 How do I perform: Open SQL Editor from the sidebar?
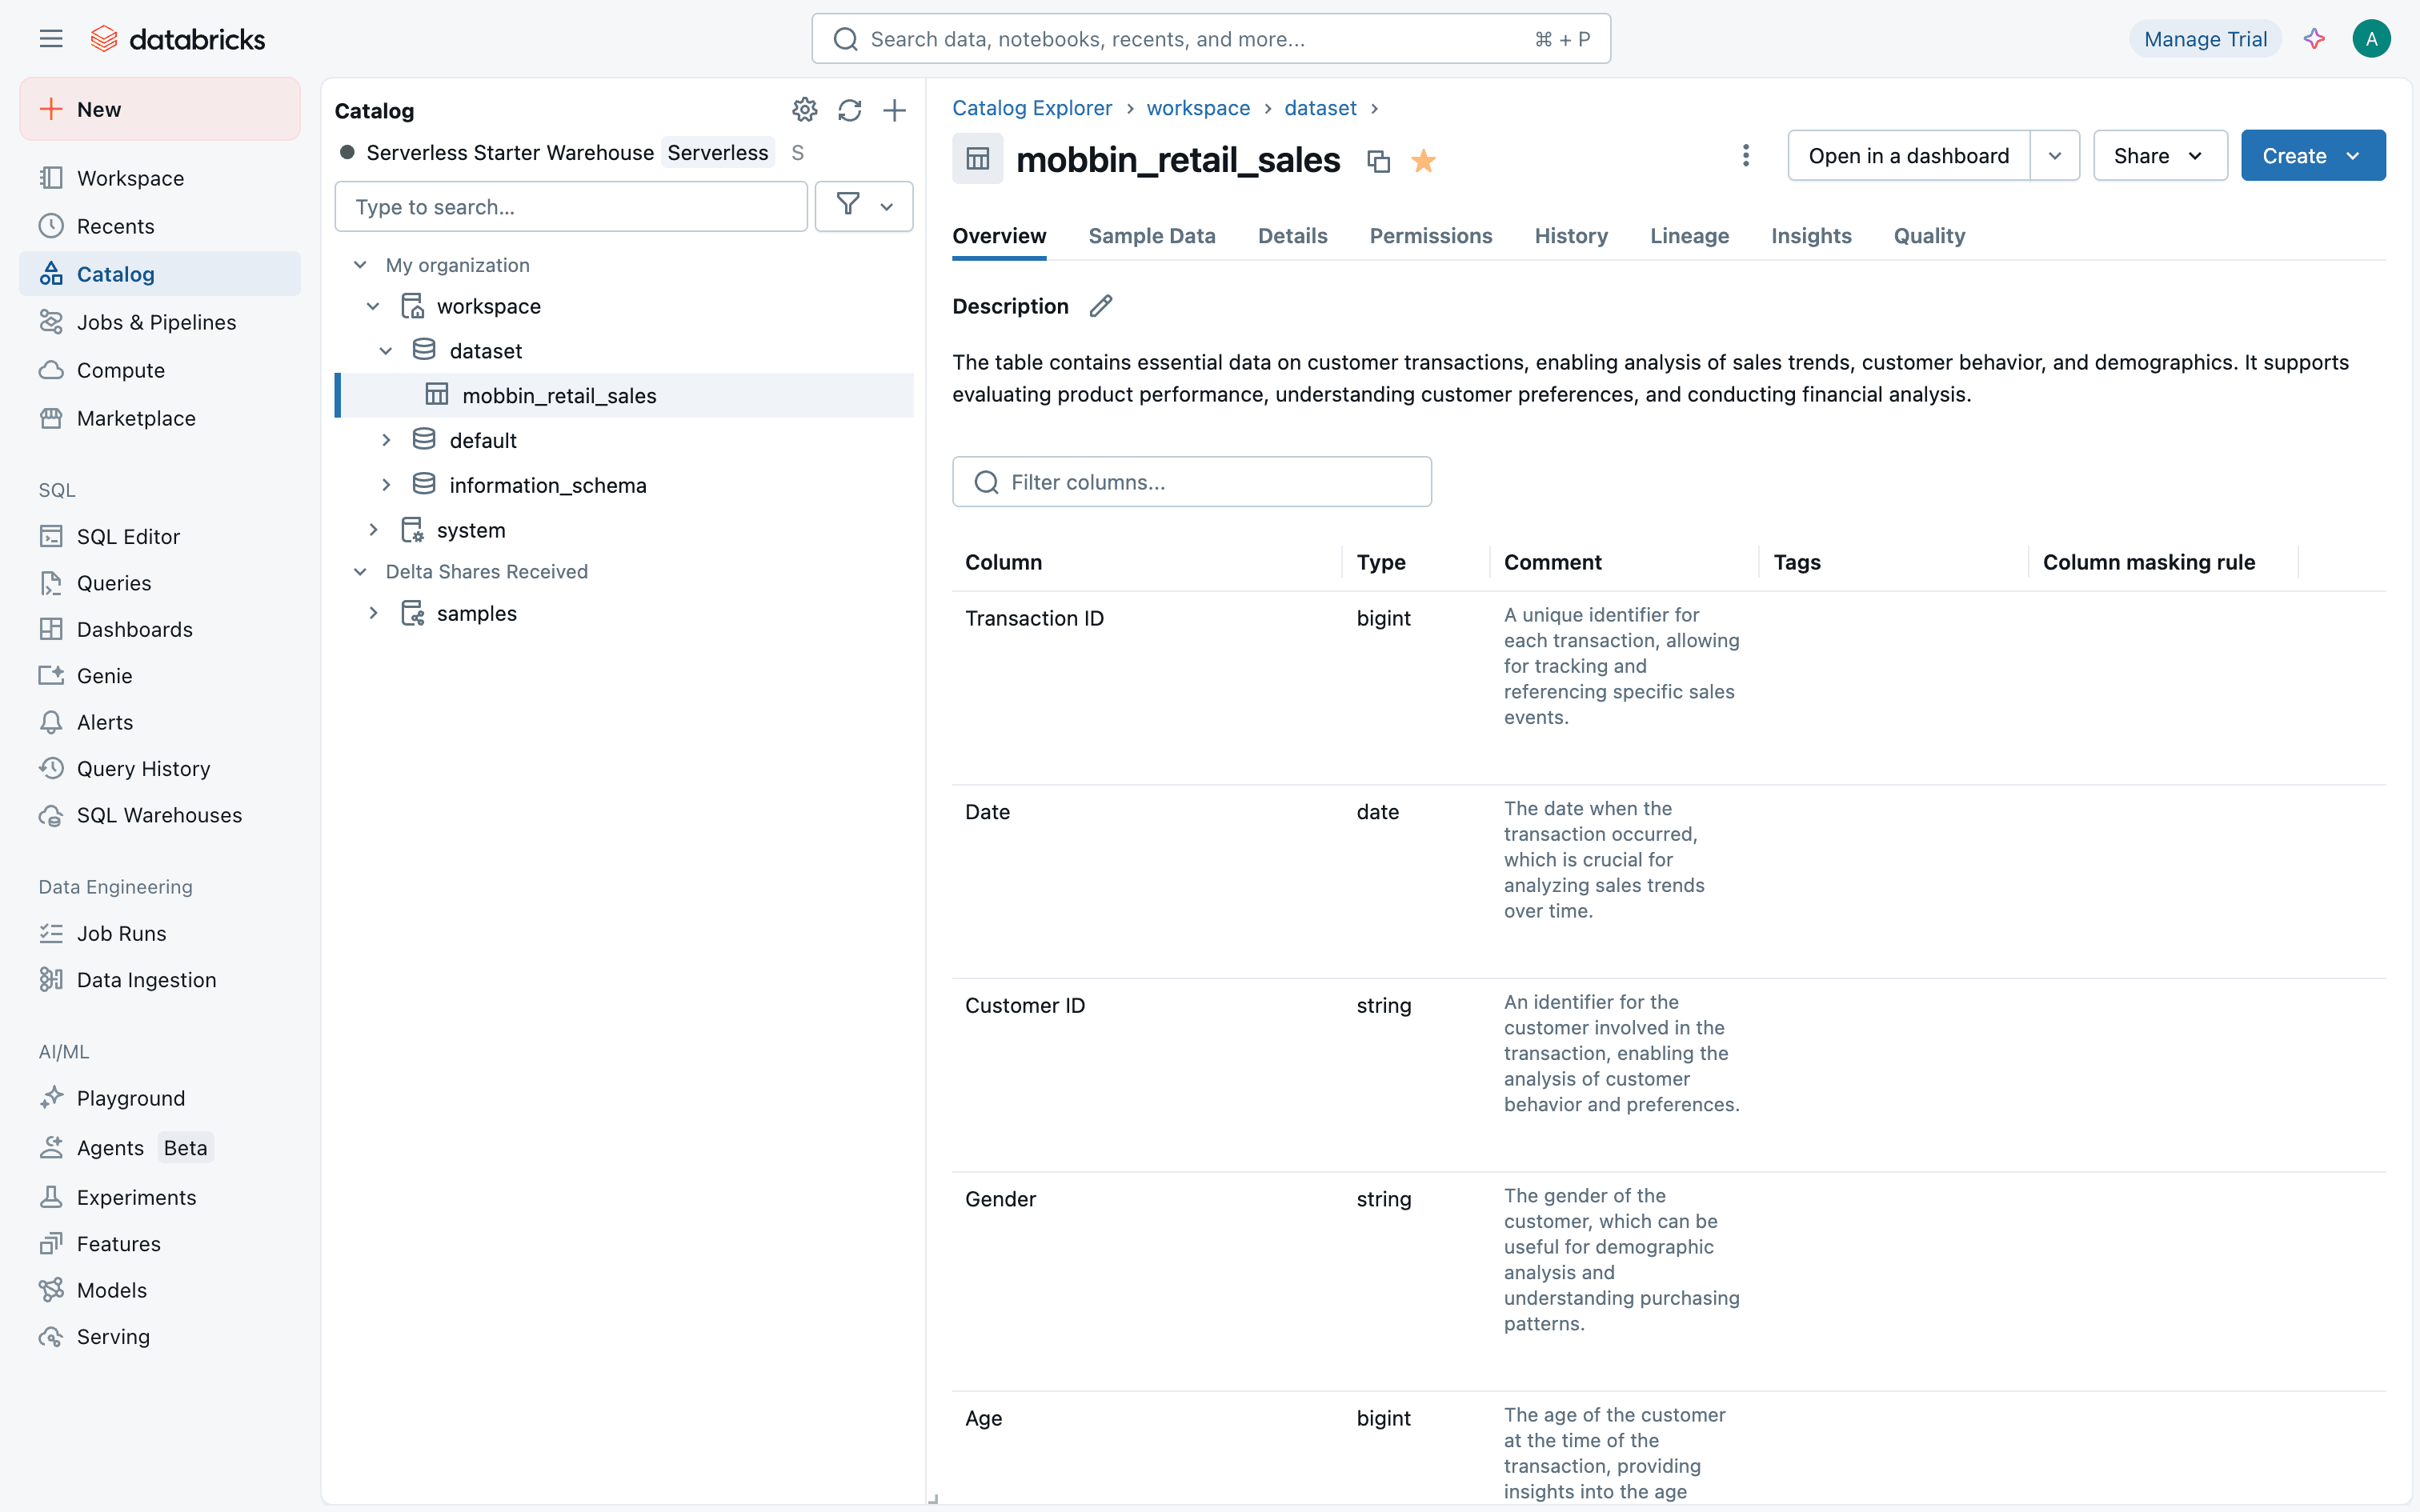click(128, 537)
